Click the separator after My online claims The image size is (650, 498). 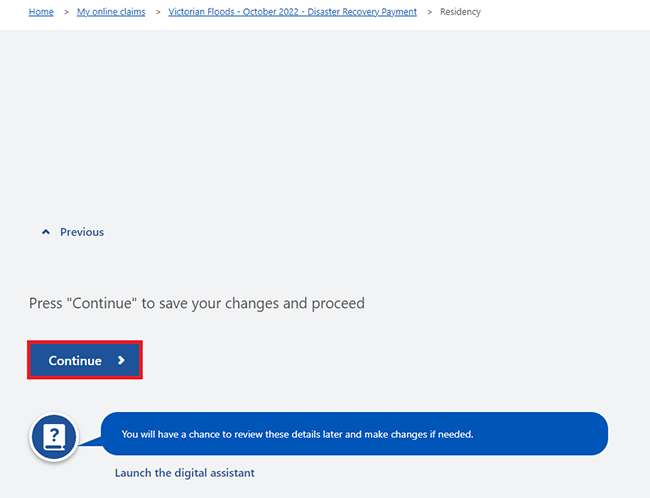(x=158, y=12)
